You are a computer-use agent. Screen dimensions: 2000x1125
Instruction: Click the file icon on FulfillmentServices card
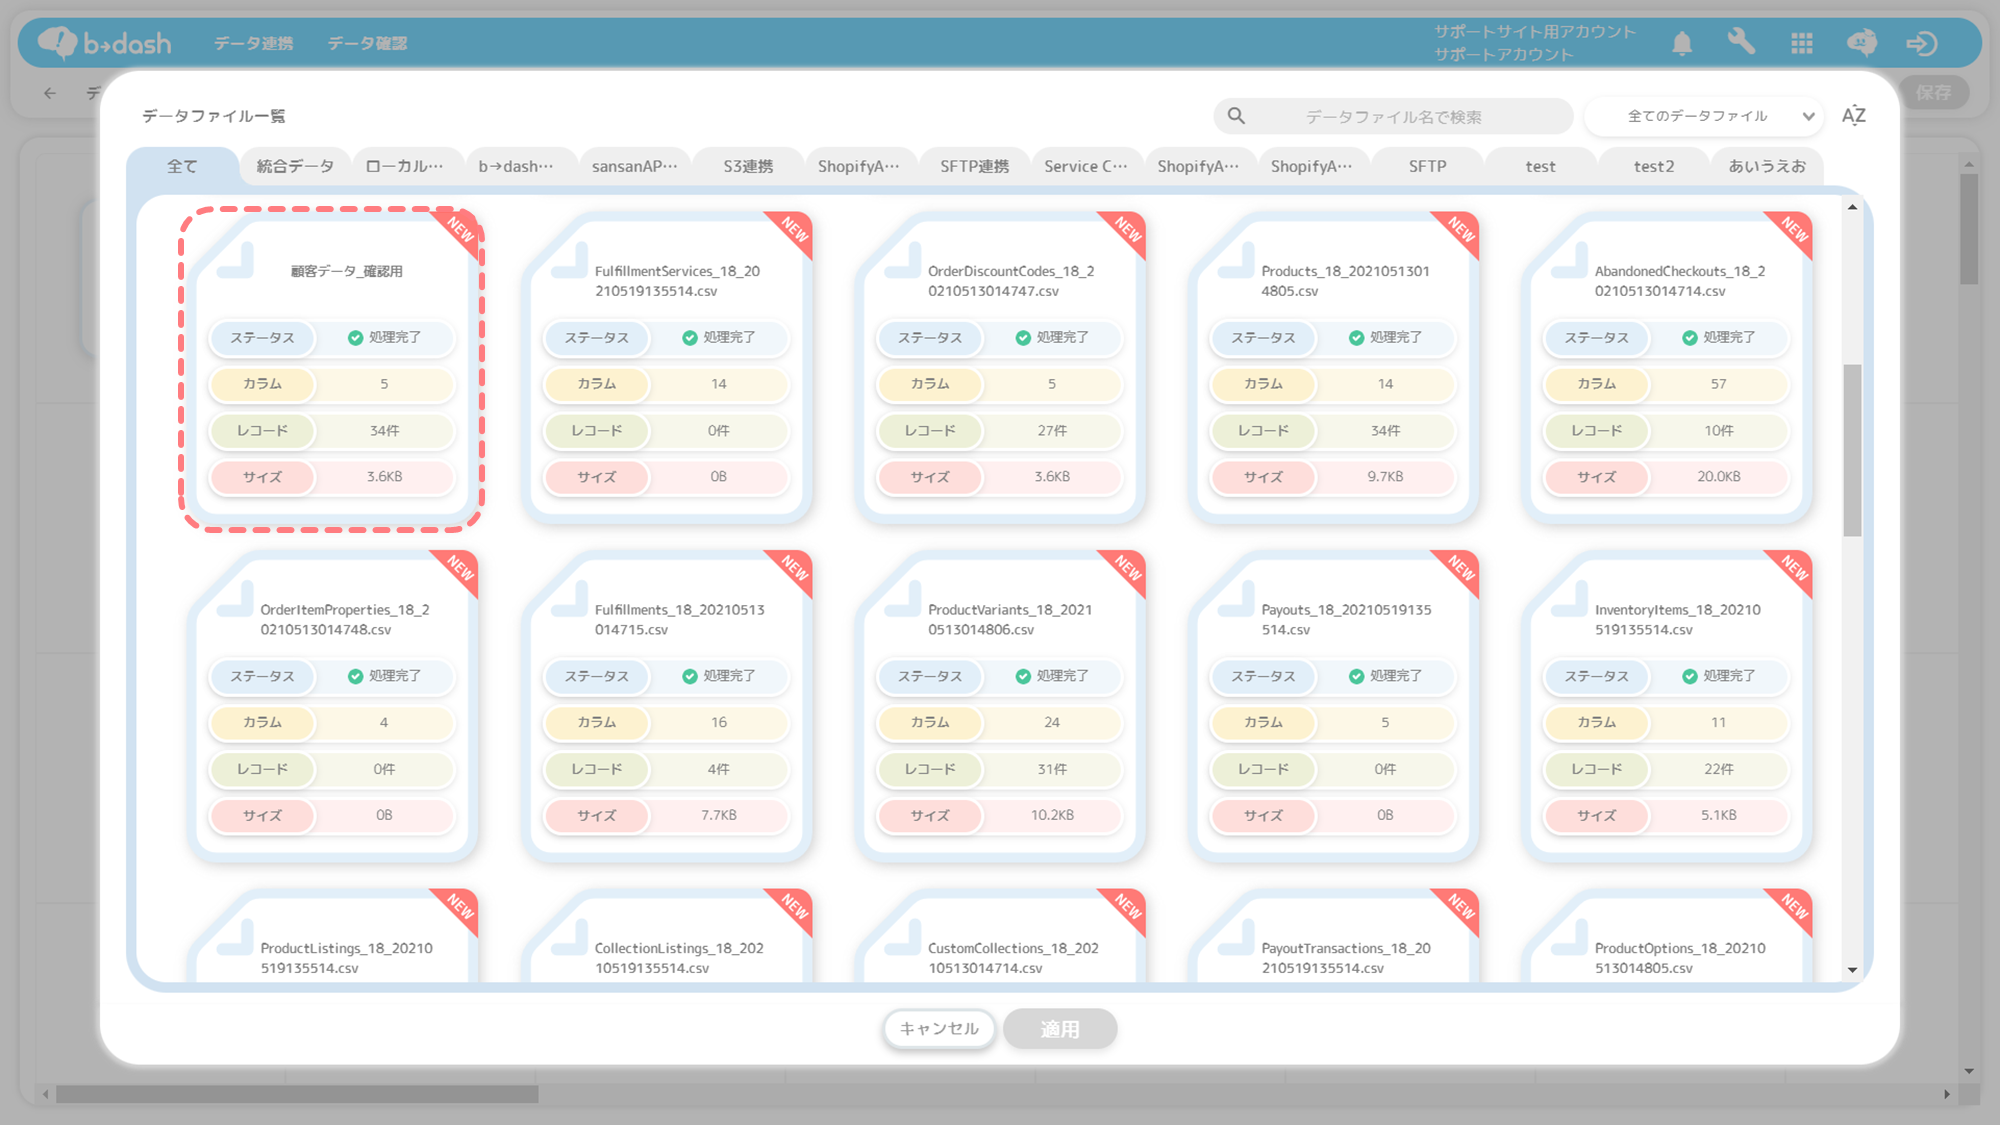click(x=569, y=261)
